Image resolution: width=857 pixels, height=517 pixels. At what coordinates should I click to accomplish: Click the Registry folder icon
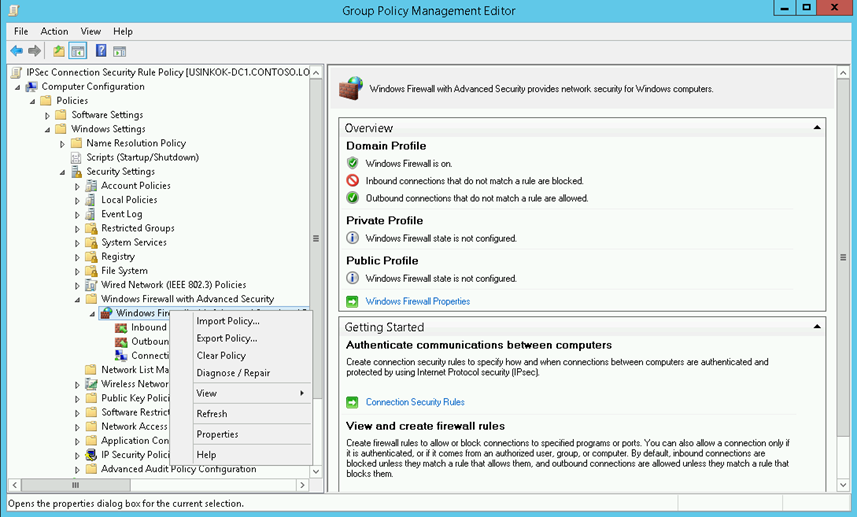tap(91, 257)
